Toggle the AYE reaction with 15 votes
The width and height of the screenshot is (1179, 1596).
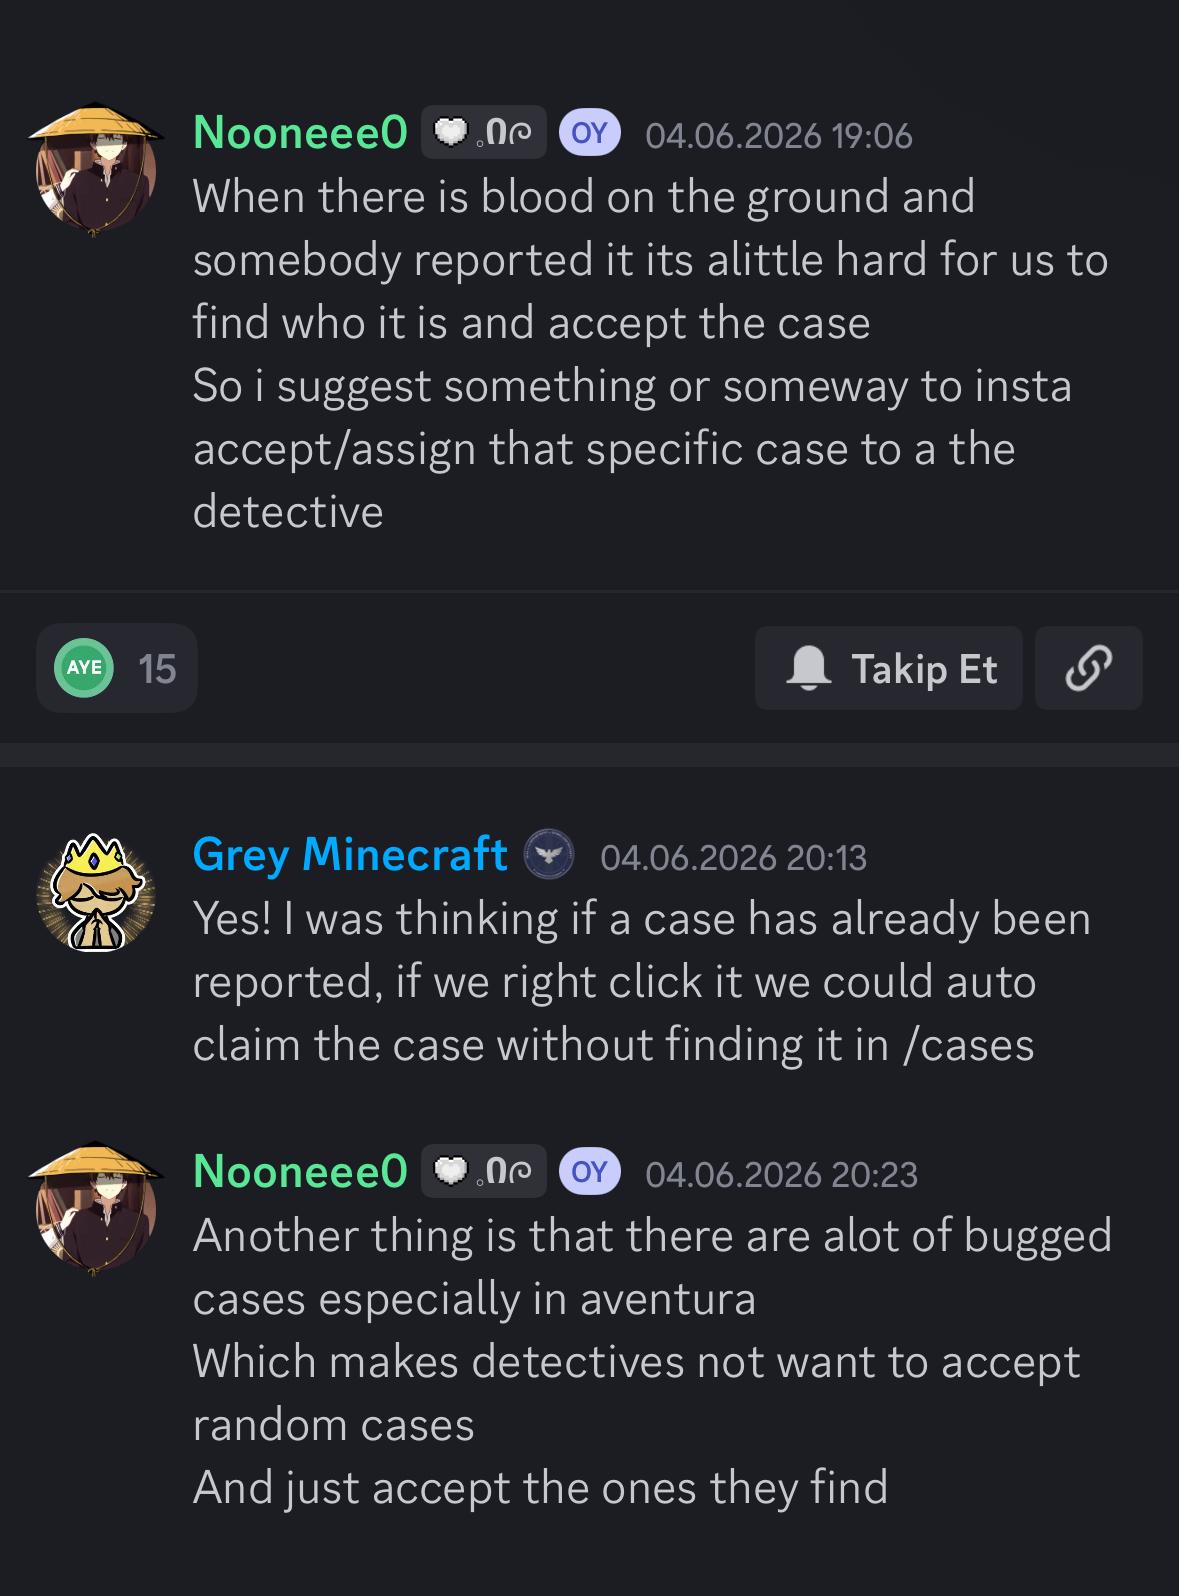tap(117, 668)
